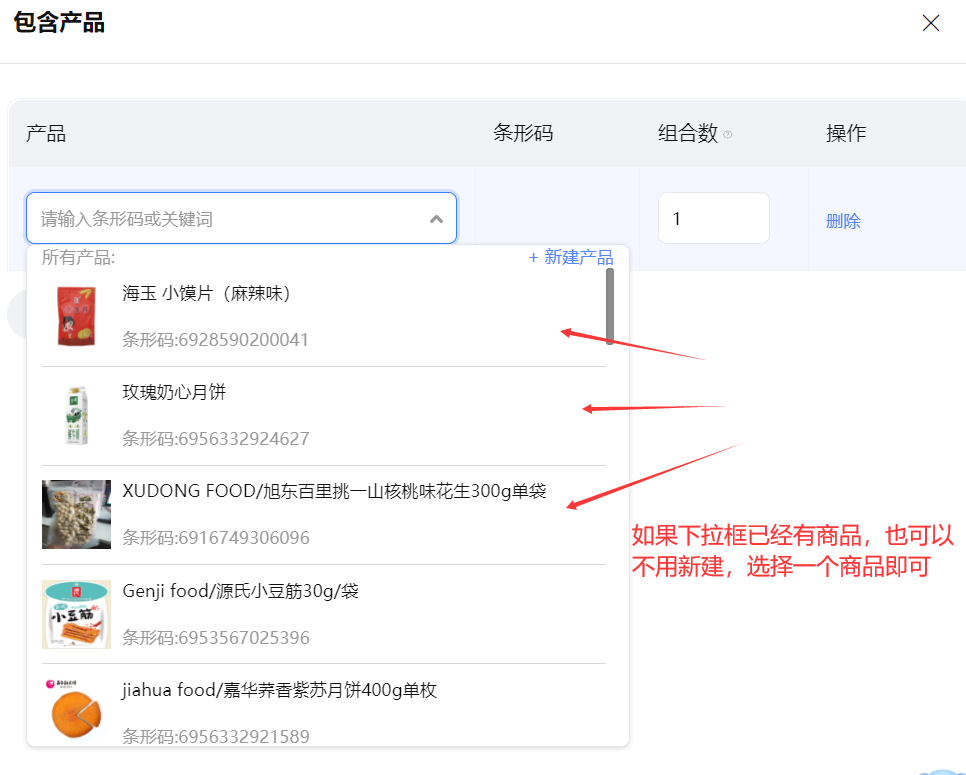This screenshot has width=966, height=775.
Task: Click the + 新建产品 link
Action: point(571,258)
